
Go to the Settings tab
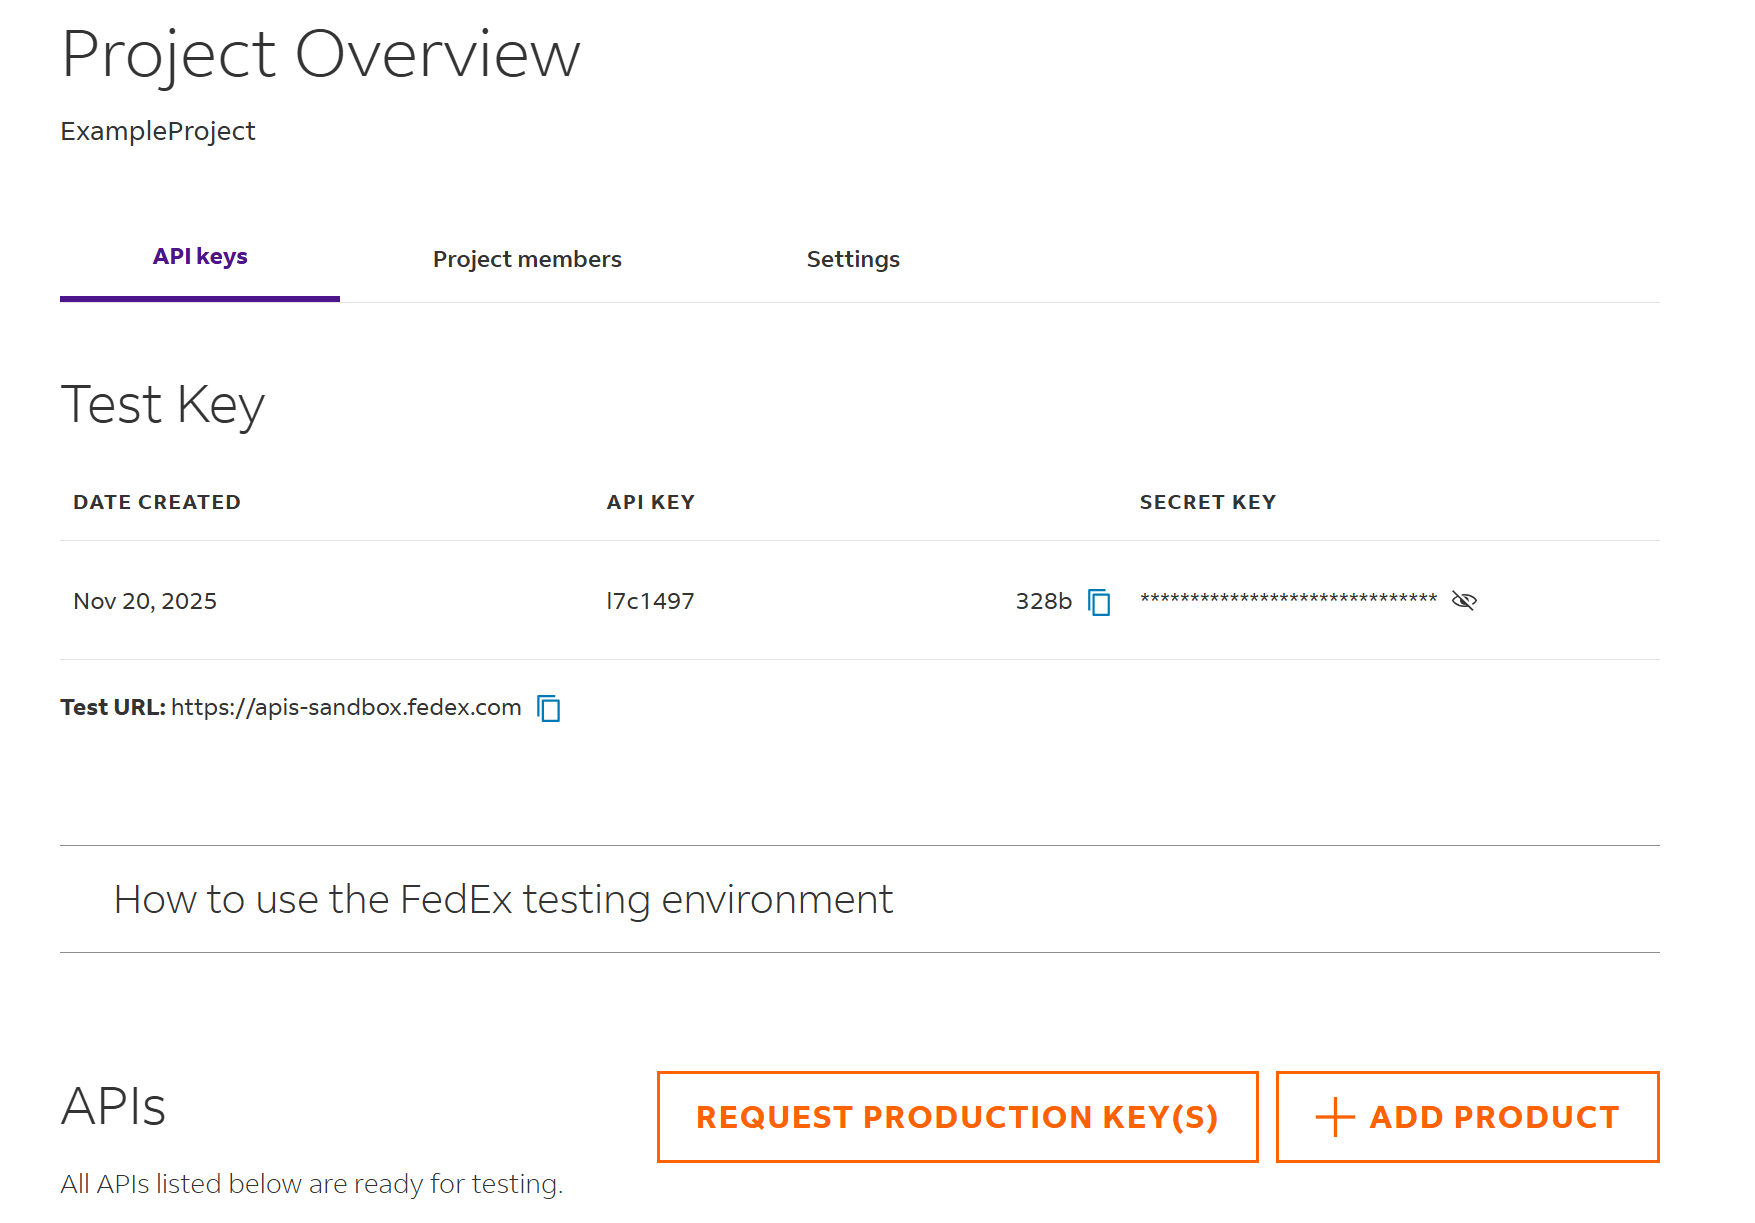(x=853, y=260)
